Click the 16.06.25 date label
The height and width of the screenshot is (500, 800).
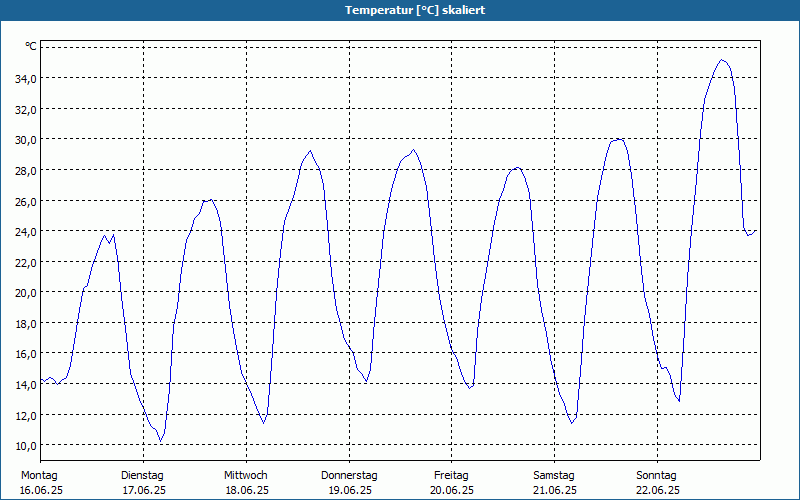pyautogui.click(x=41, y=490)
